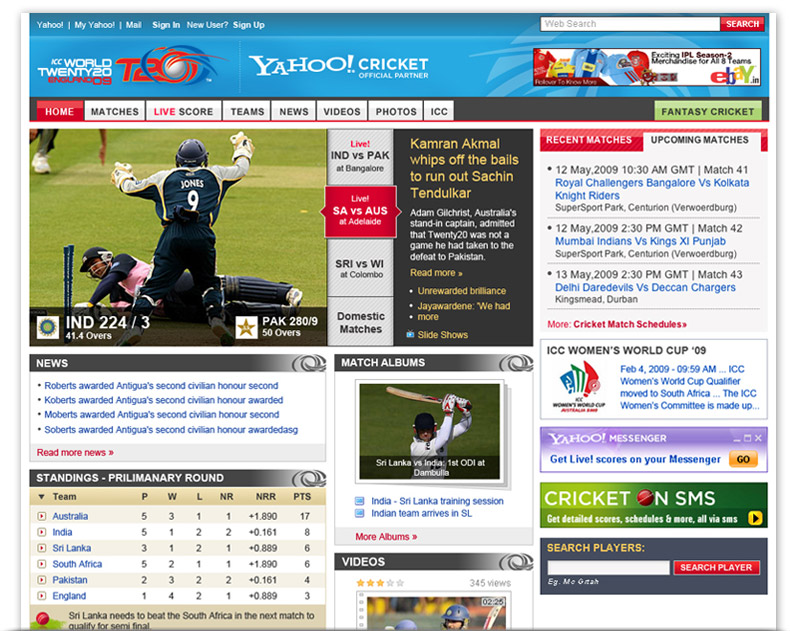Open the ICC tab

pyautogui.click(x=439, y=111)
